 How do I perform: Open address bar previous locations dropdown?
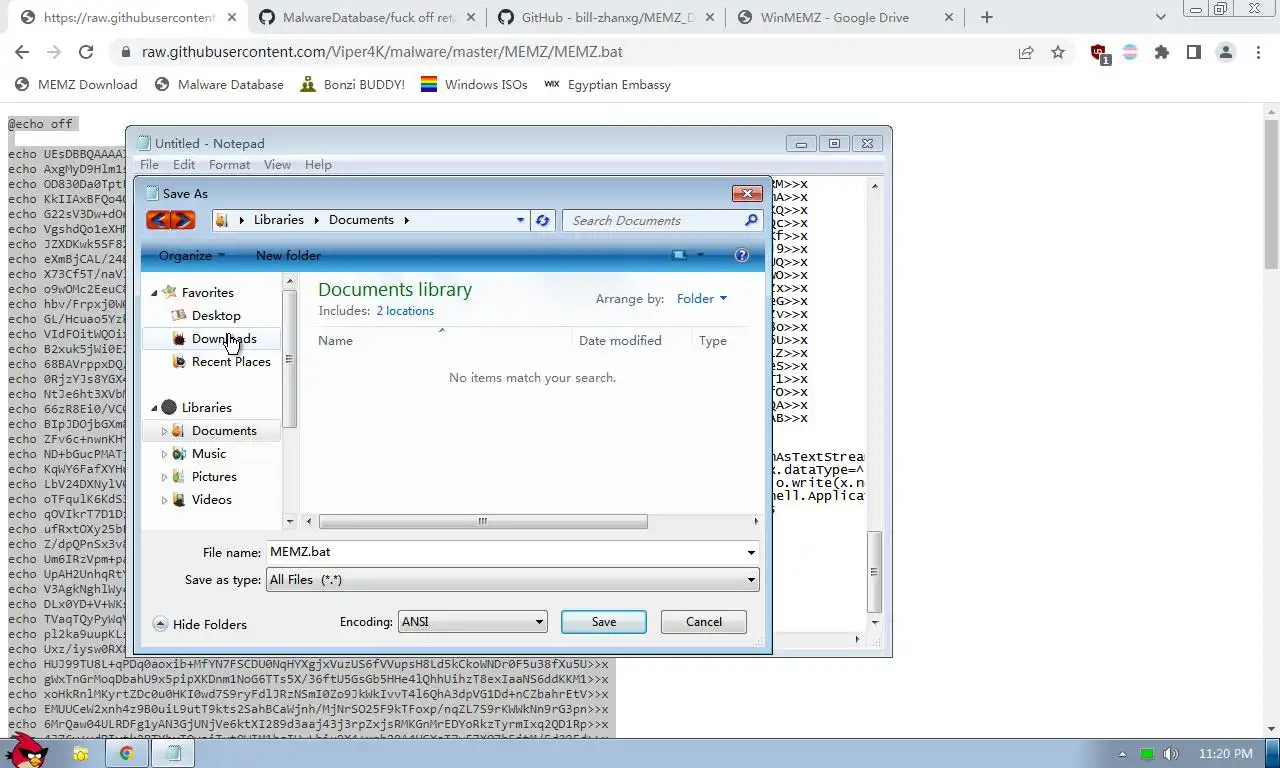tap(520, 220)
